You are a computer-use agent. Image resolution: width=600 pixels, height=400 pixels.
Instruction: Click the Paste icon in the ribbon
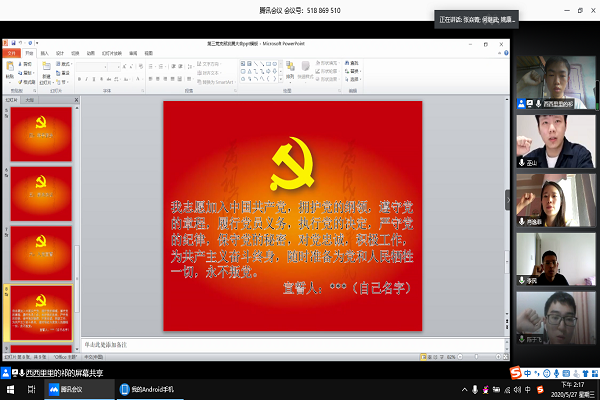tap(11, 70)
